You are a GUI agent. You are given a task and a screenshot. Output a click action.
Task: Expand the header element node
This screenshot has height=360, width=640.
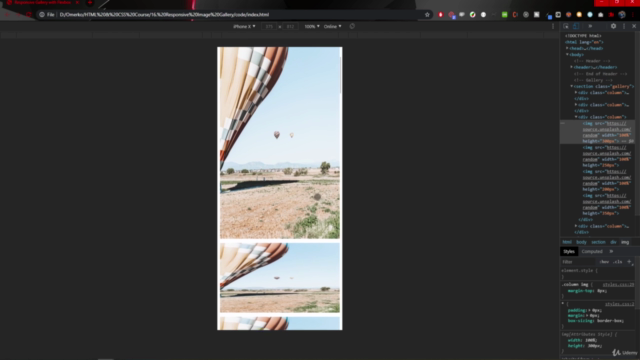571,67
